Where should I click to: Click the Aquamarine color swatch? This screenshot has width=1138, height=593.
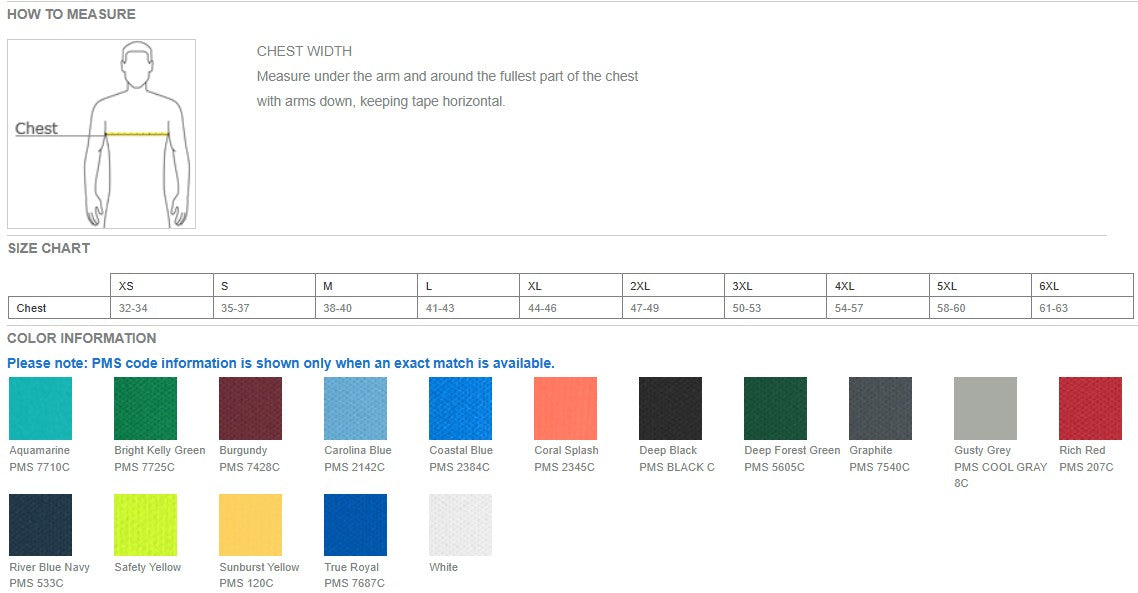click(40, 408)
